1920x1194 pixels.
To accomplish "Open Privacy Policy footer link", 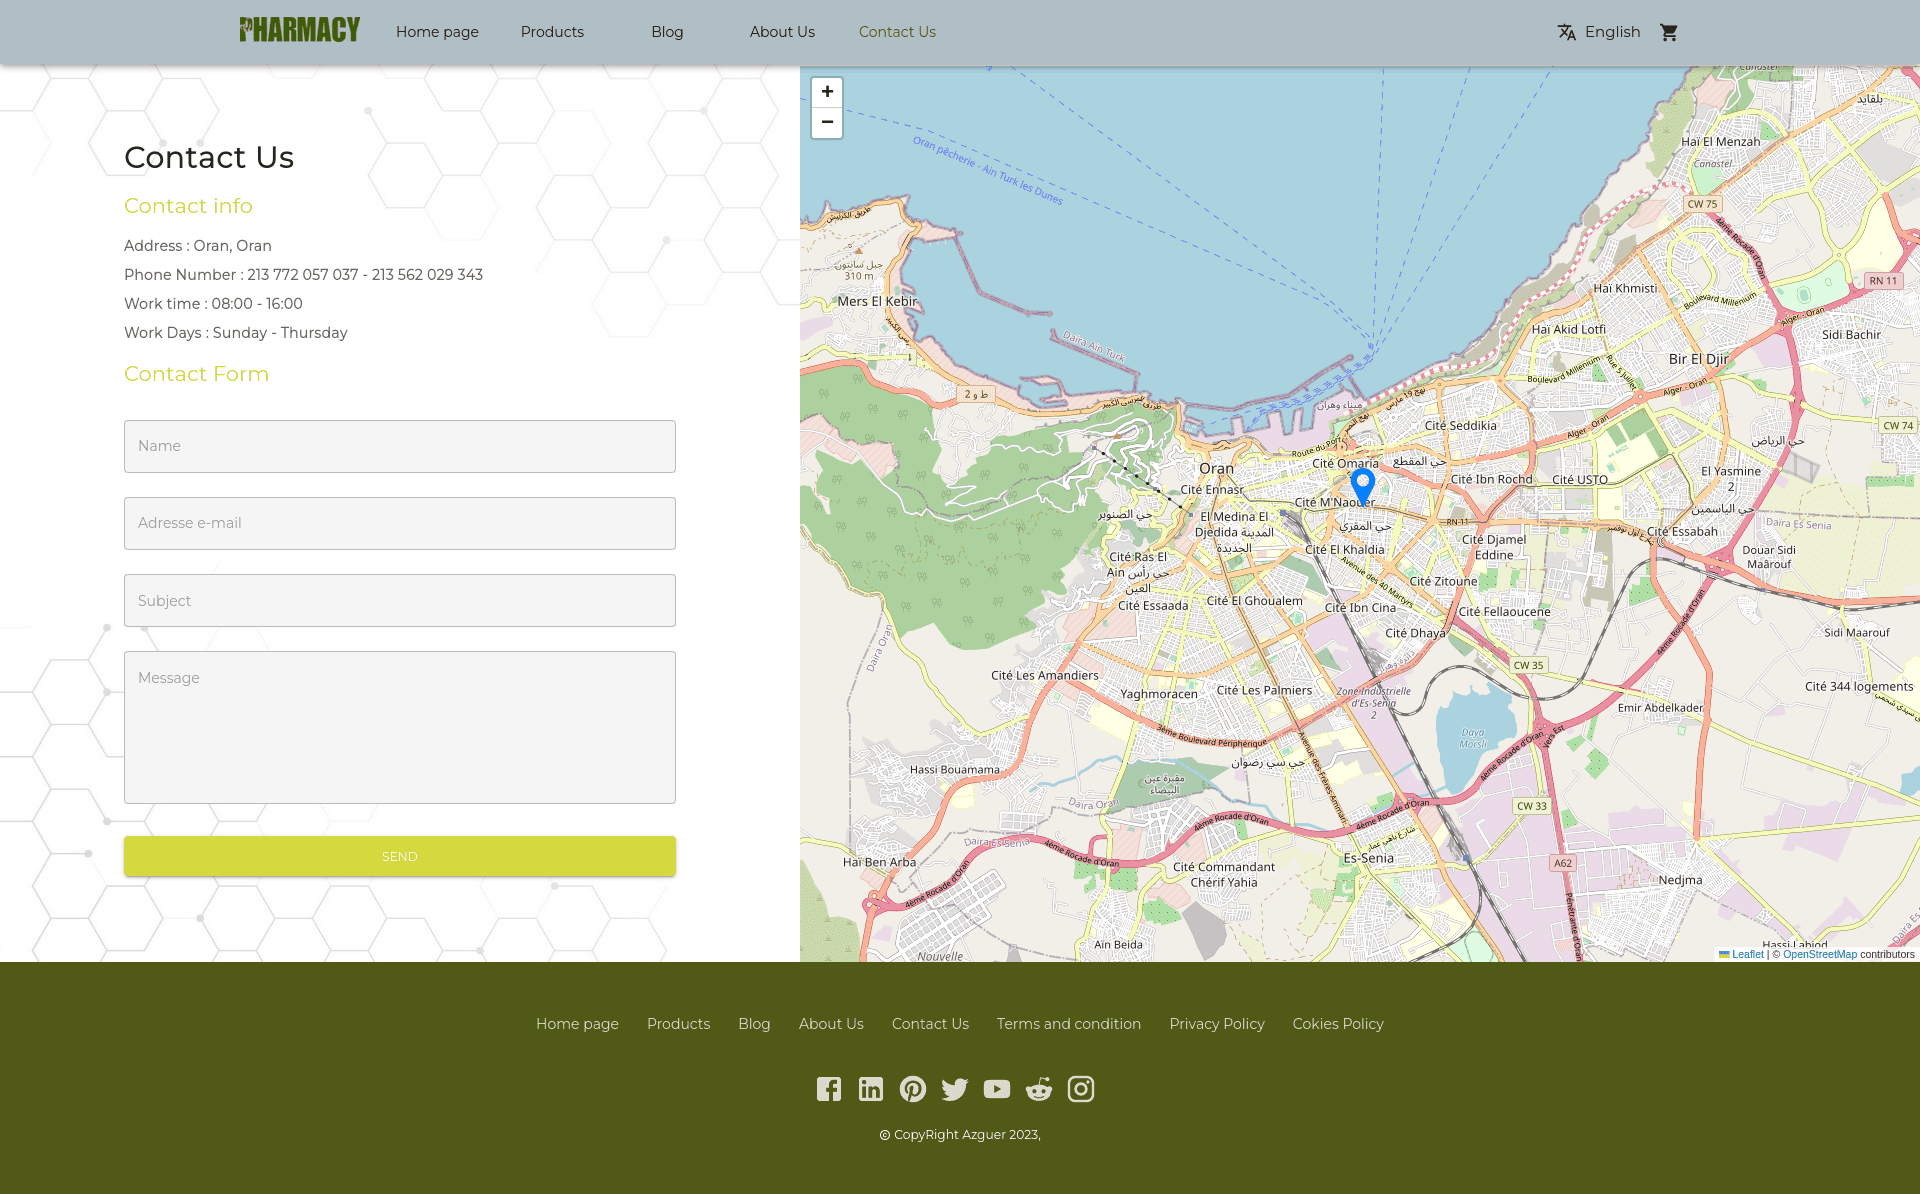I will (1216, 1024).
